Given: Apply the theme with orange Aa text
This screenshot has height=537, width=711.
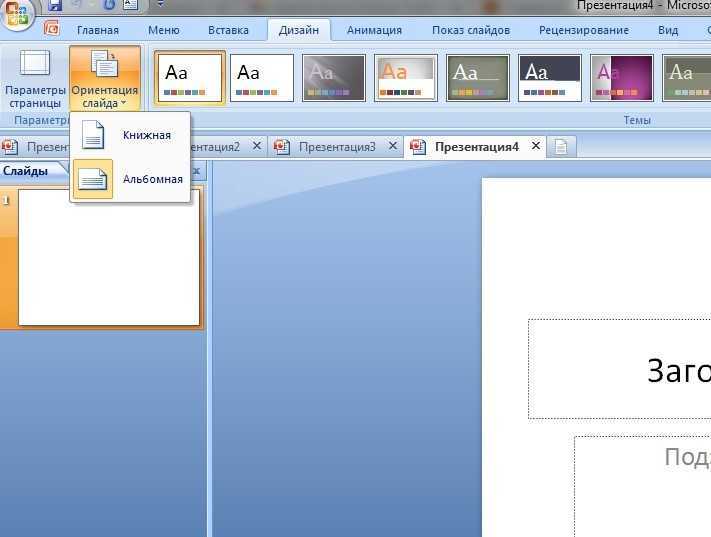Looking at the screenshot, I should (406, 78).
